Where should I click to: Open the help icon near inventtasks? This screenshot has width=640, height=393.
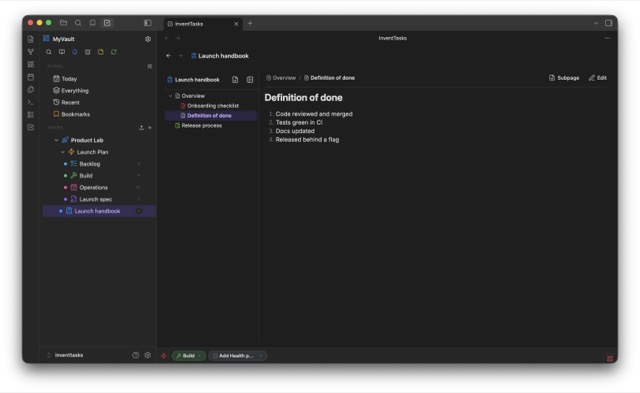coord(136,355)
